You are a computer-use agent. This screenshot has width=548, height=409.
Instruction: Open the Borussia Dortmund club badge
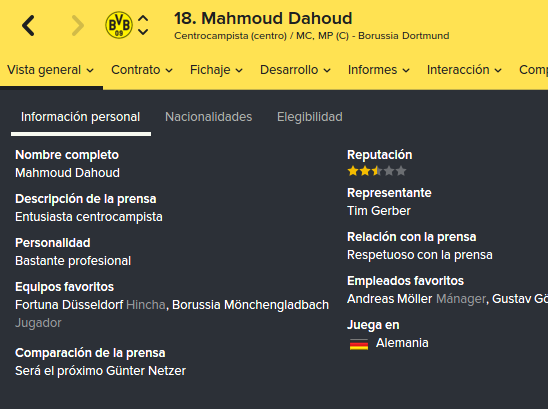coord(119,25)
